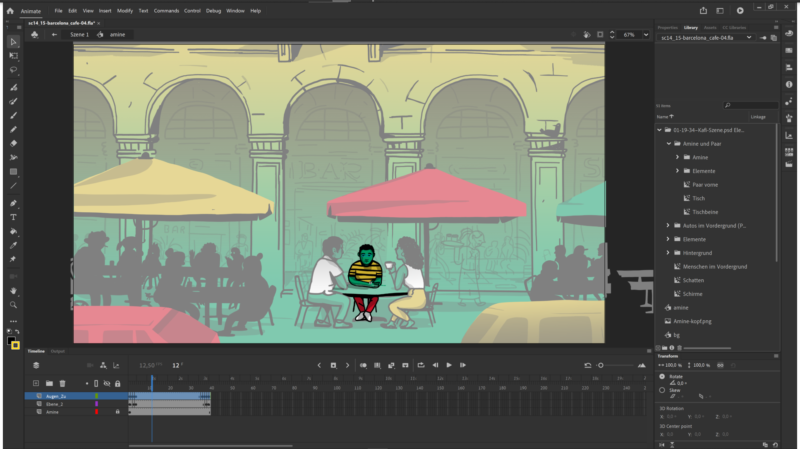The image size is (800, 449).
Task: Select the Rotate radio option in Transform
Action: 662,376
